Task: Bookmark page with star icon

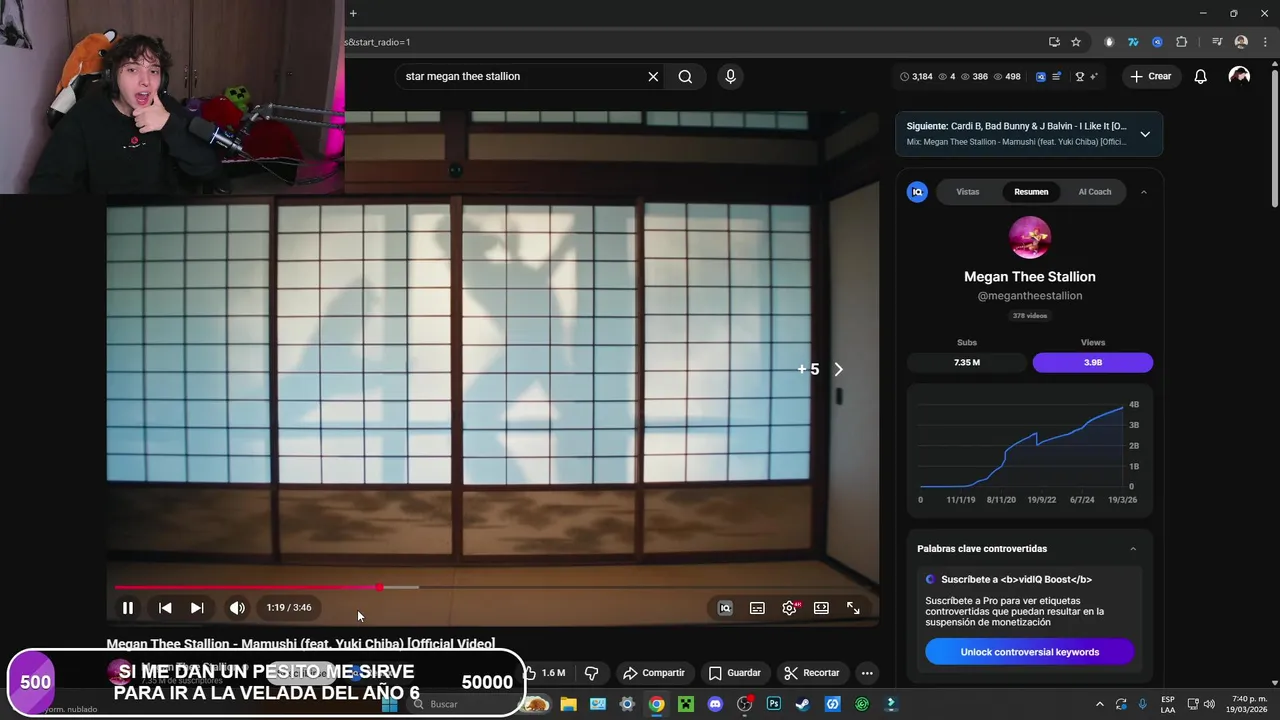Action: (x=1076, y=42)
